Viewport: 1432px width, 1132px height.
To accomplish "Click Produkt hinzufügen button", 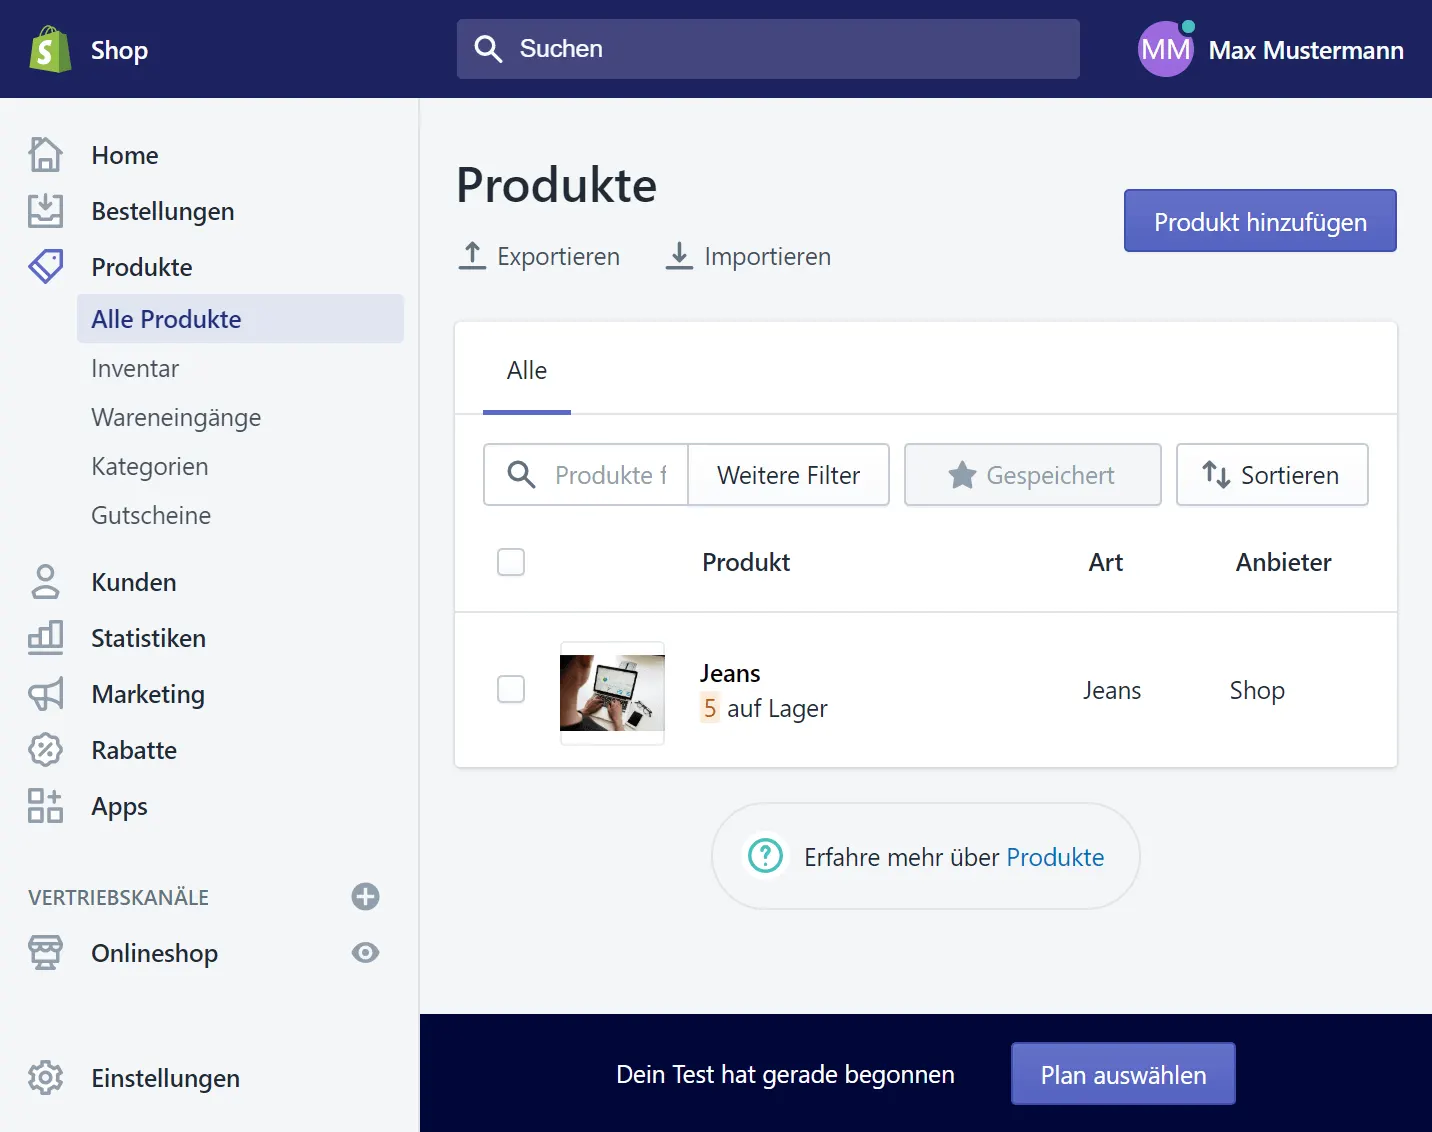I will click(1260, 221).
